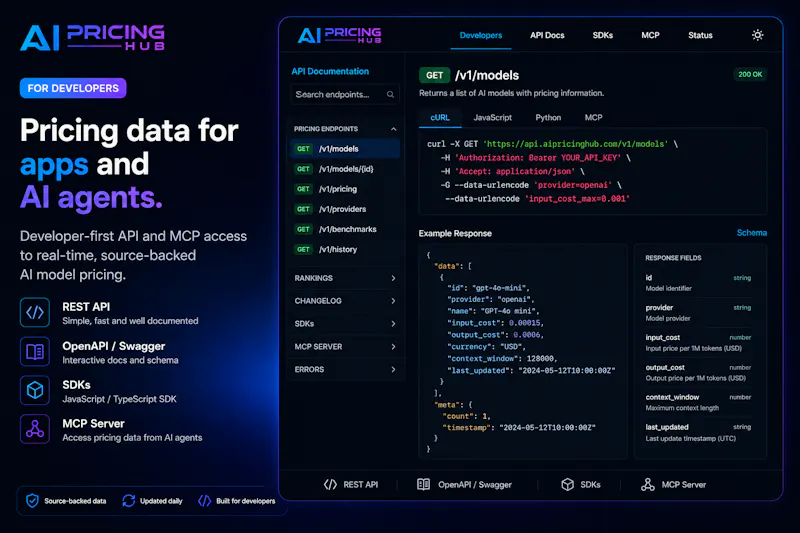Click the 'input_cost' response field row
Image resolution: width=800 pixels, height=533 pixels.
pos(698,343)
